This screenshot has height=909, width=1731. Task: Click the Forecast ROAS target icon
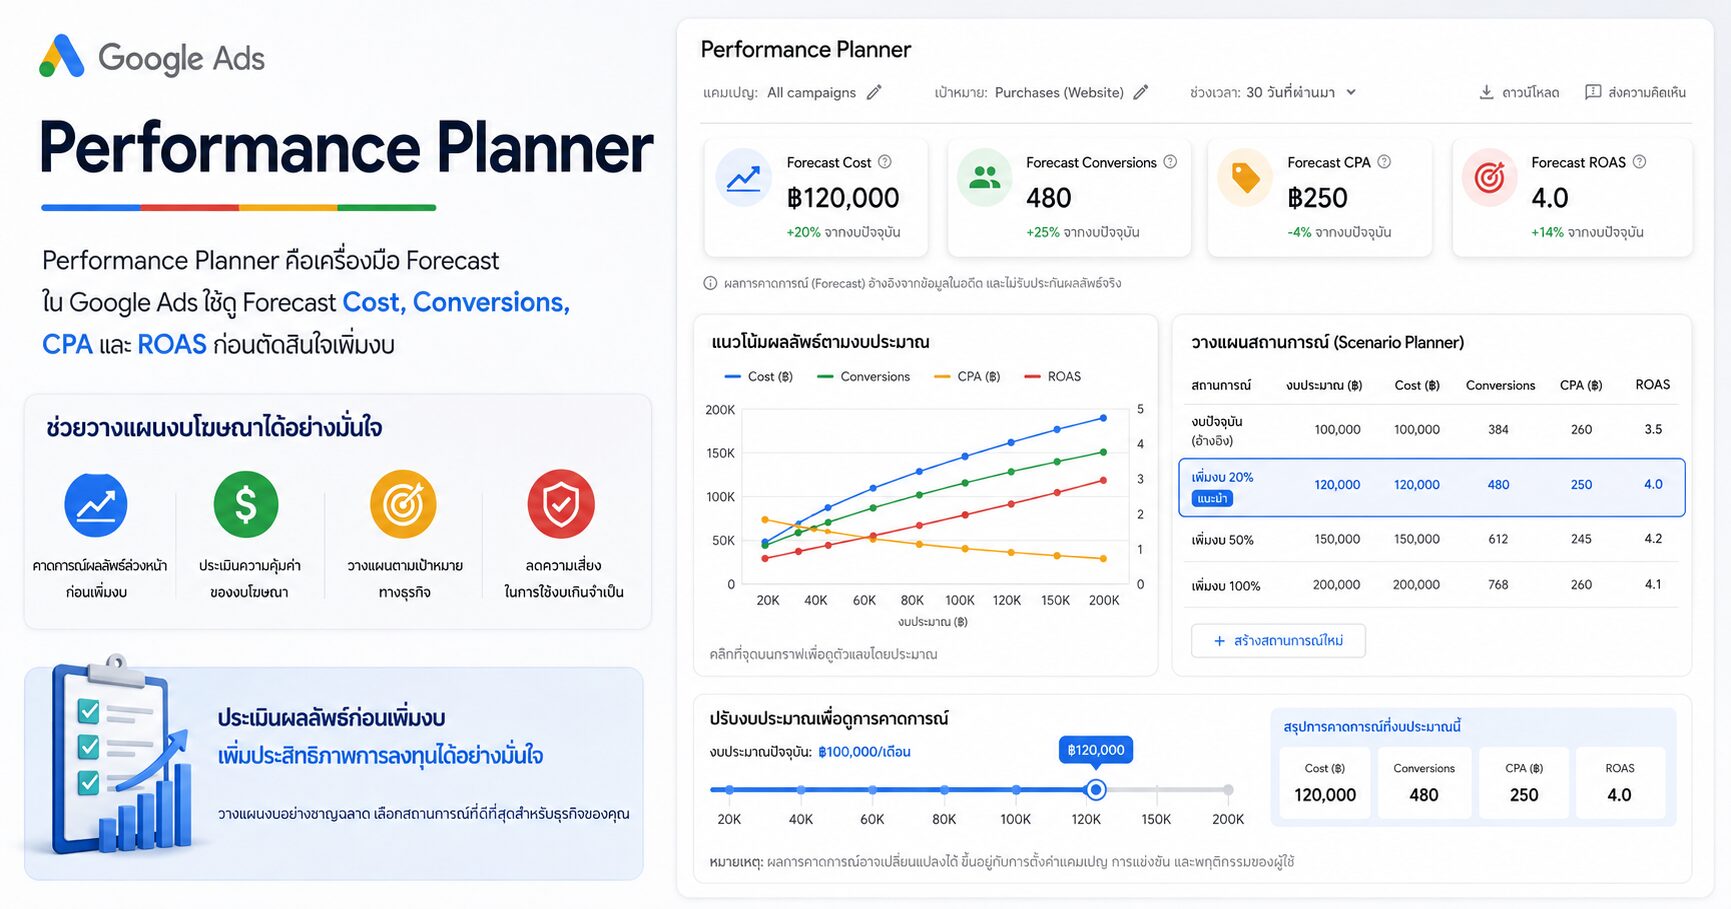[x=1489, y=178]
